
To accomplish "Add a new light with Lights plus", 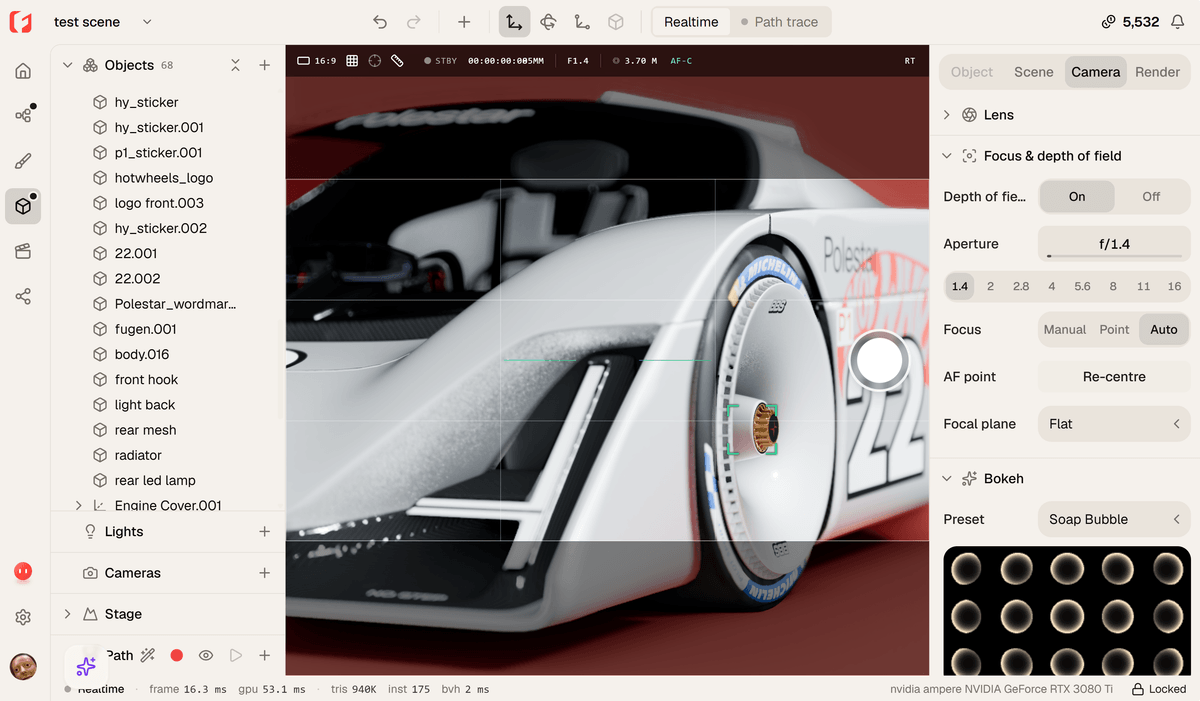I will tap(265, 532).
